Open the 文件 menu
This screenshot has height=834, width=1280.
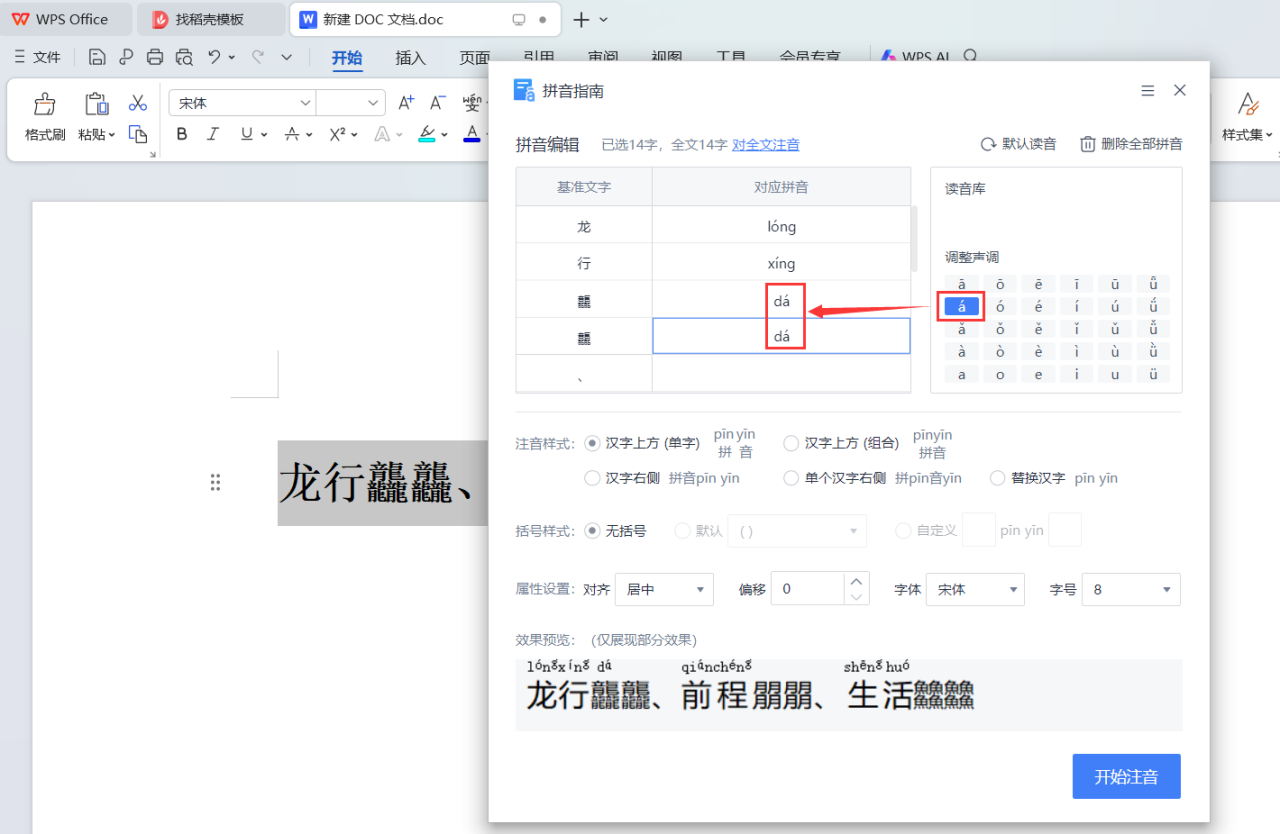pyautogui.click(x=37, y=57)
